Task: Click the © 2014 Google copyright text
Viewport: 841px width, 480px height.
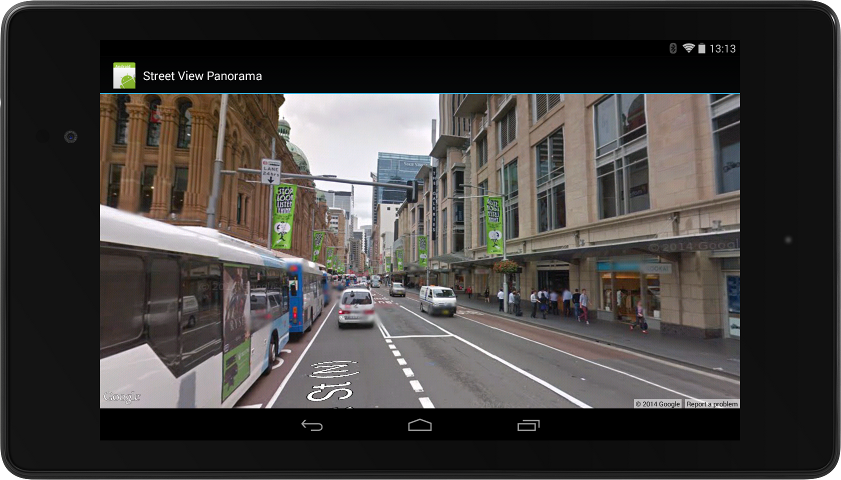Action: click(658, 404)
